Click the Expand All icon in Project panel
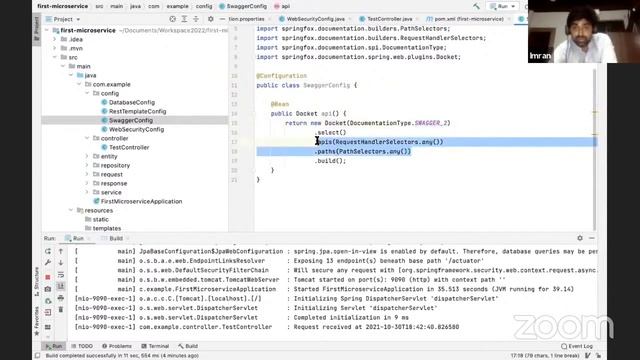Image resolution: width=640 pixels, height=360 pixels. (184, 19)
